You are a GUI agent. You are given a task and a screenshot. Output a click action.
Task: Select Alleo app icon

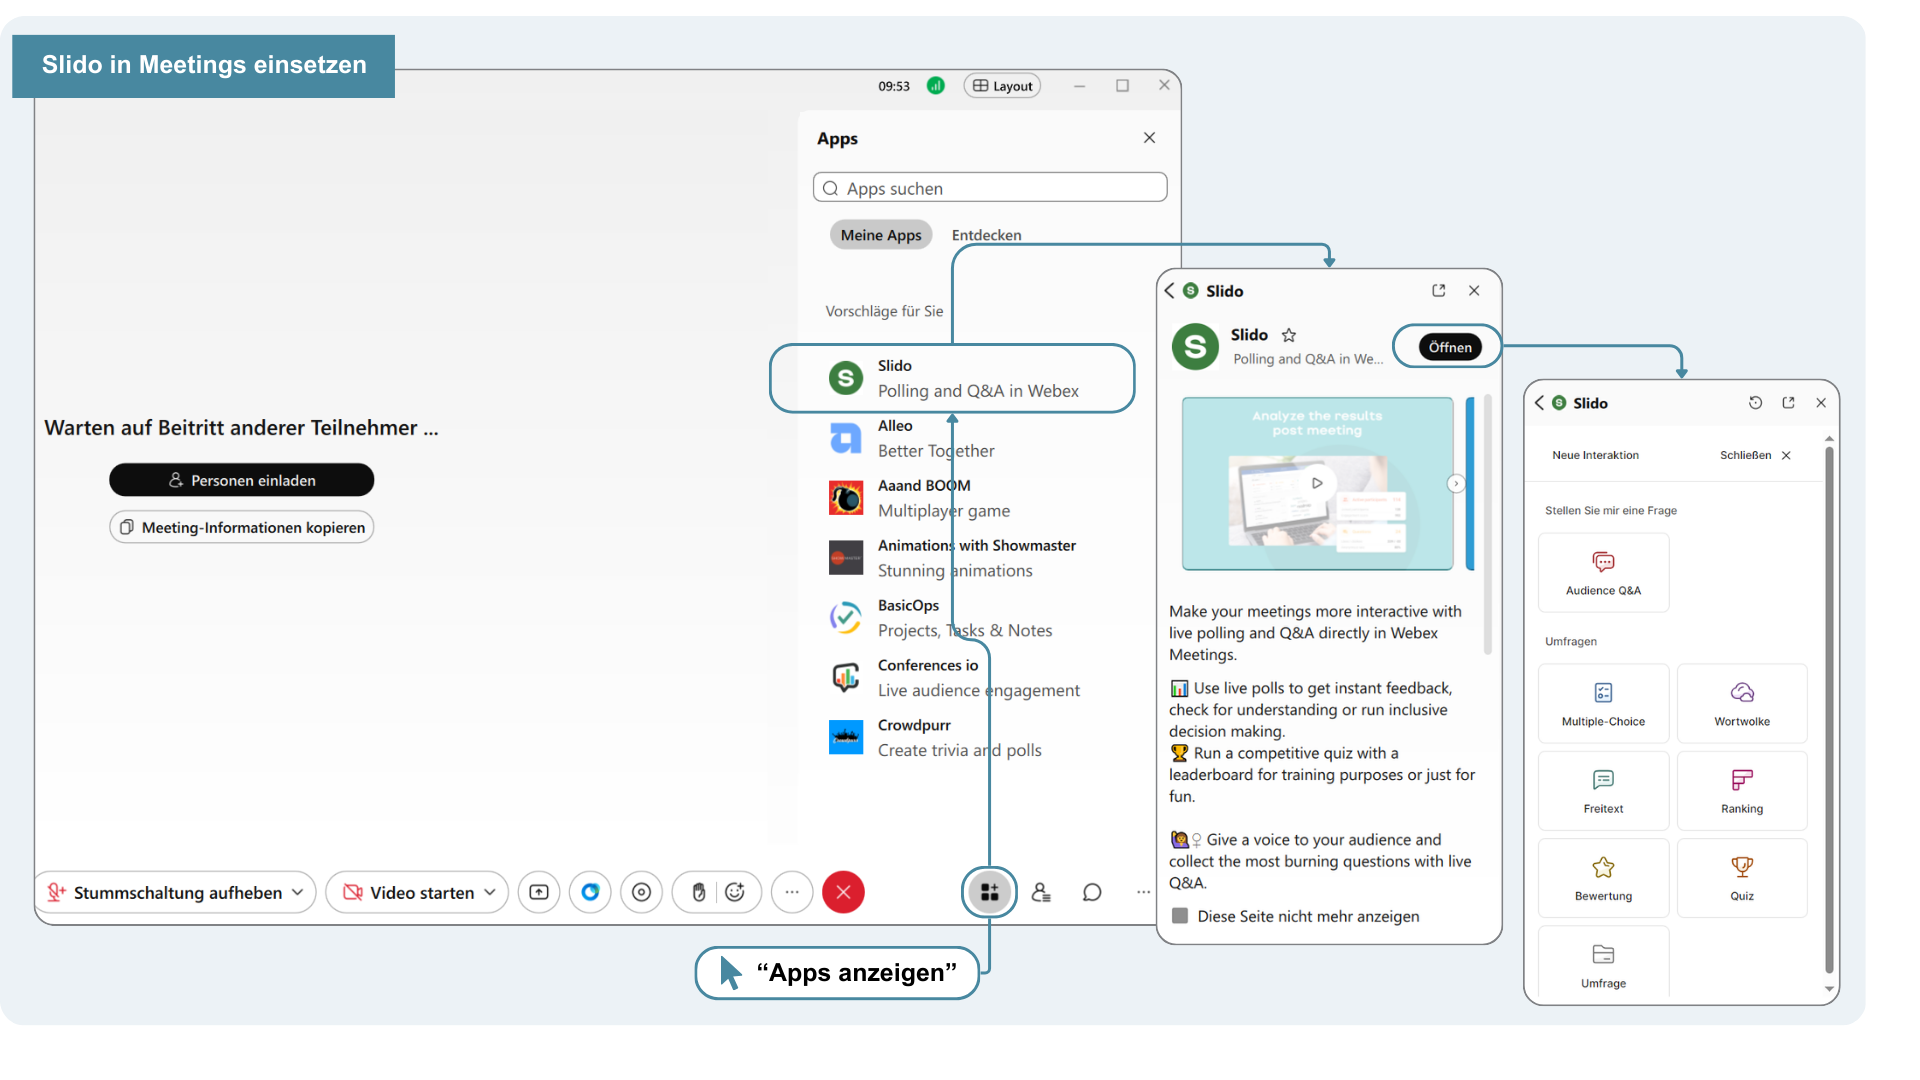click(846, 438)
